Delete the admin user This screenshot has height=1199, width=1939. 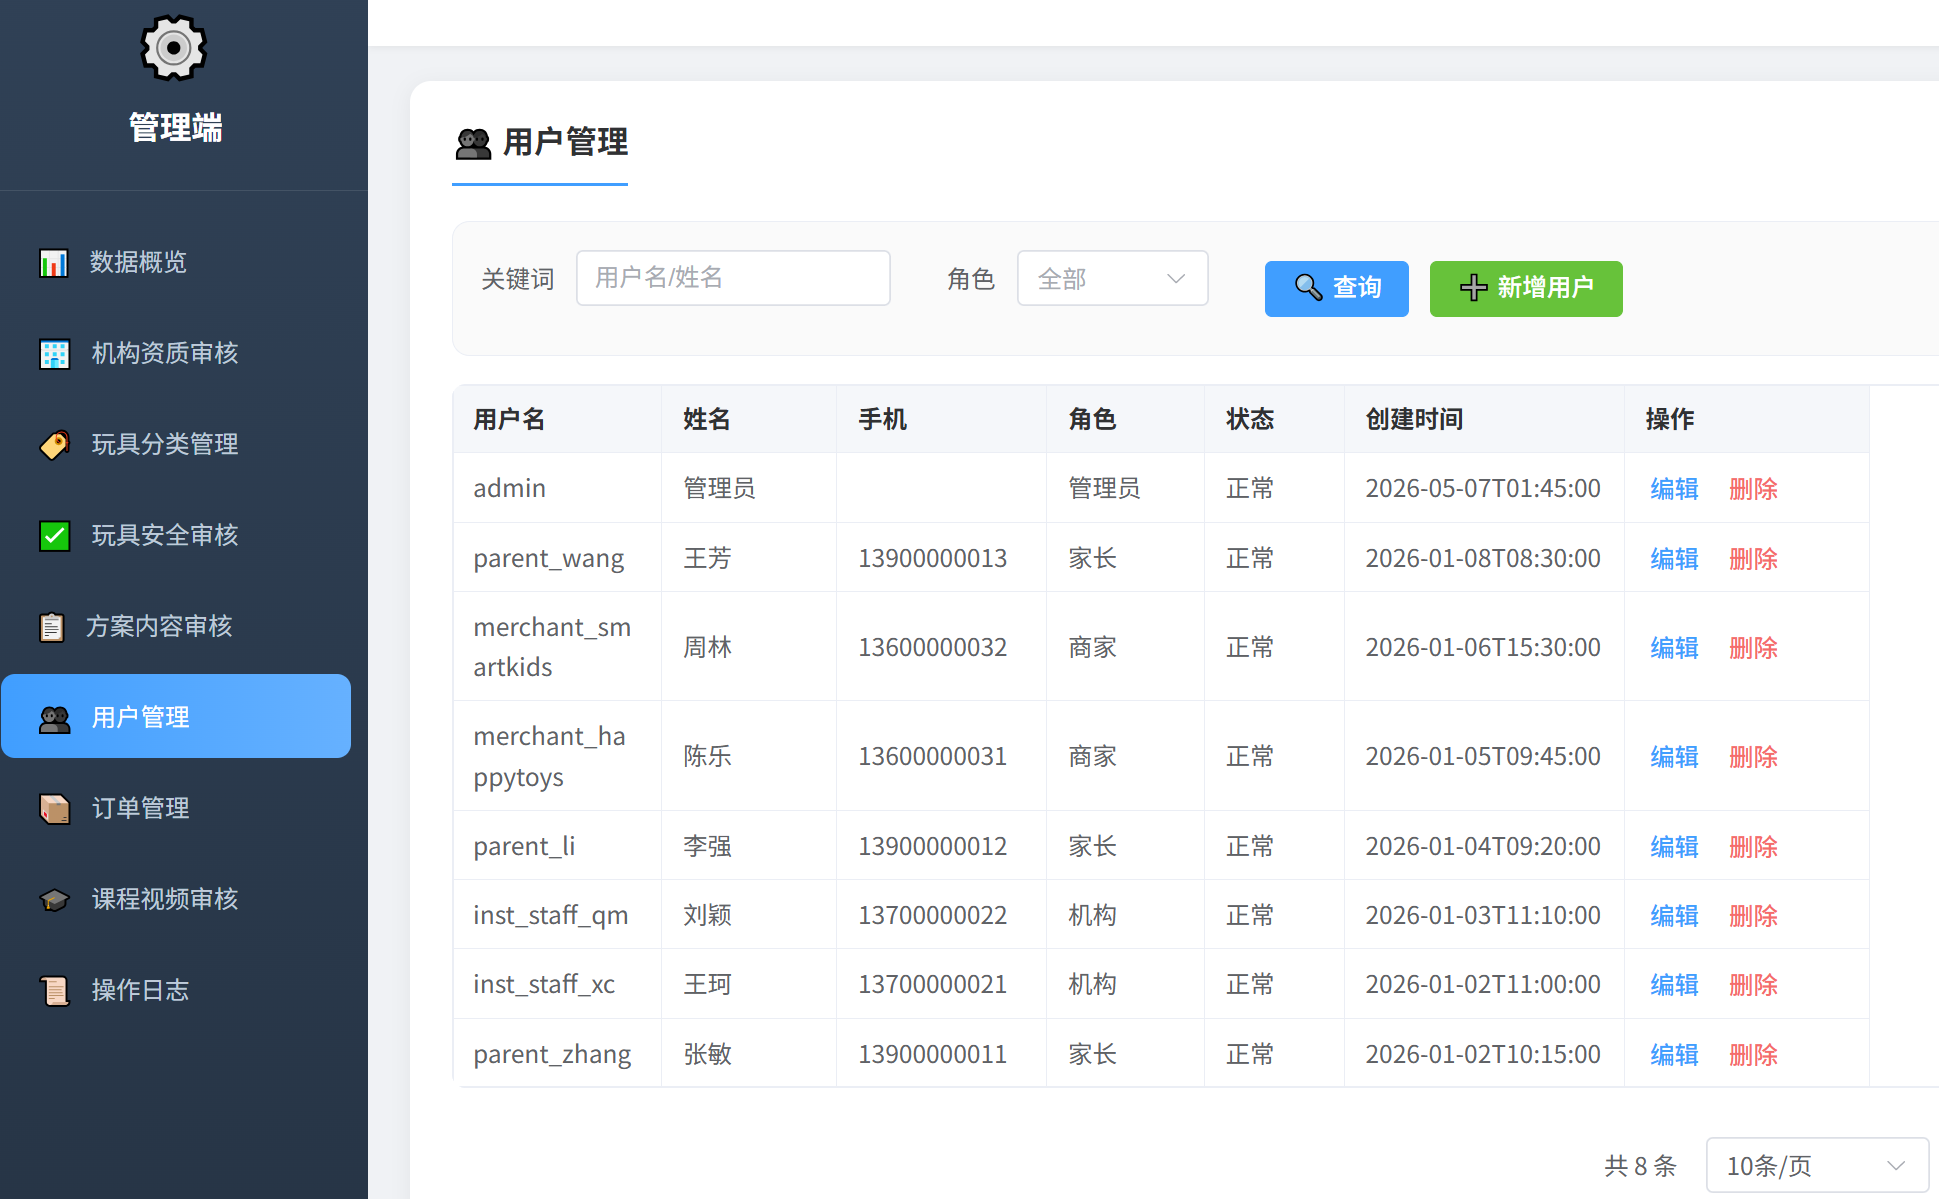click(1753, 489)
